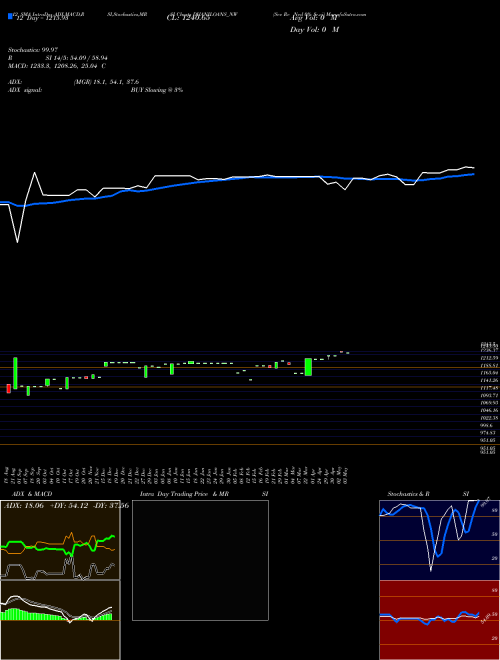Viewport: 500px width, 660px height.
Task: Click the 'ADX & MACD' panel title
Action: click(30, 494)
